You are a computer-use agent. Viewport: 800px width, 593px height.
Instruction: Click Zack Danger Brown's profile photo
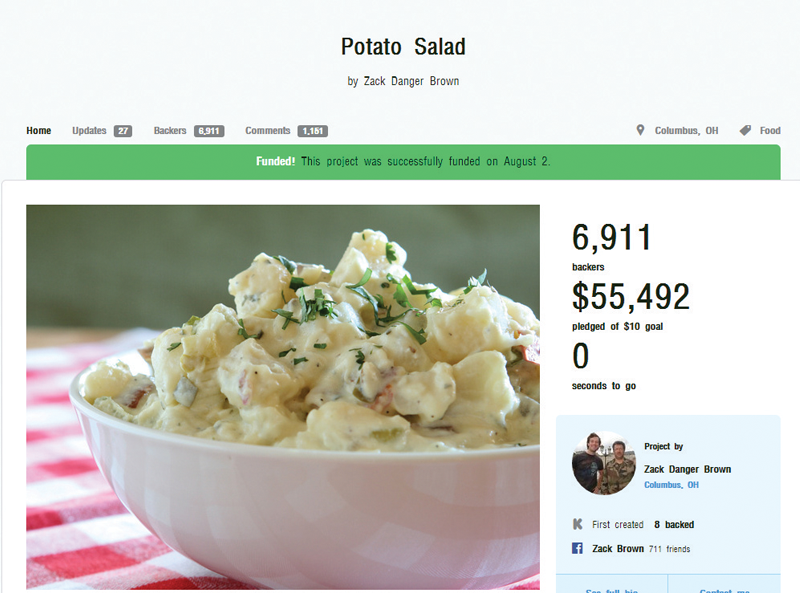point(604,463)
